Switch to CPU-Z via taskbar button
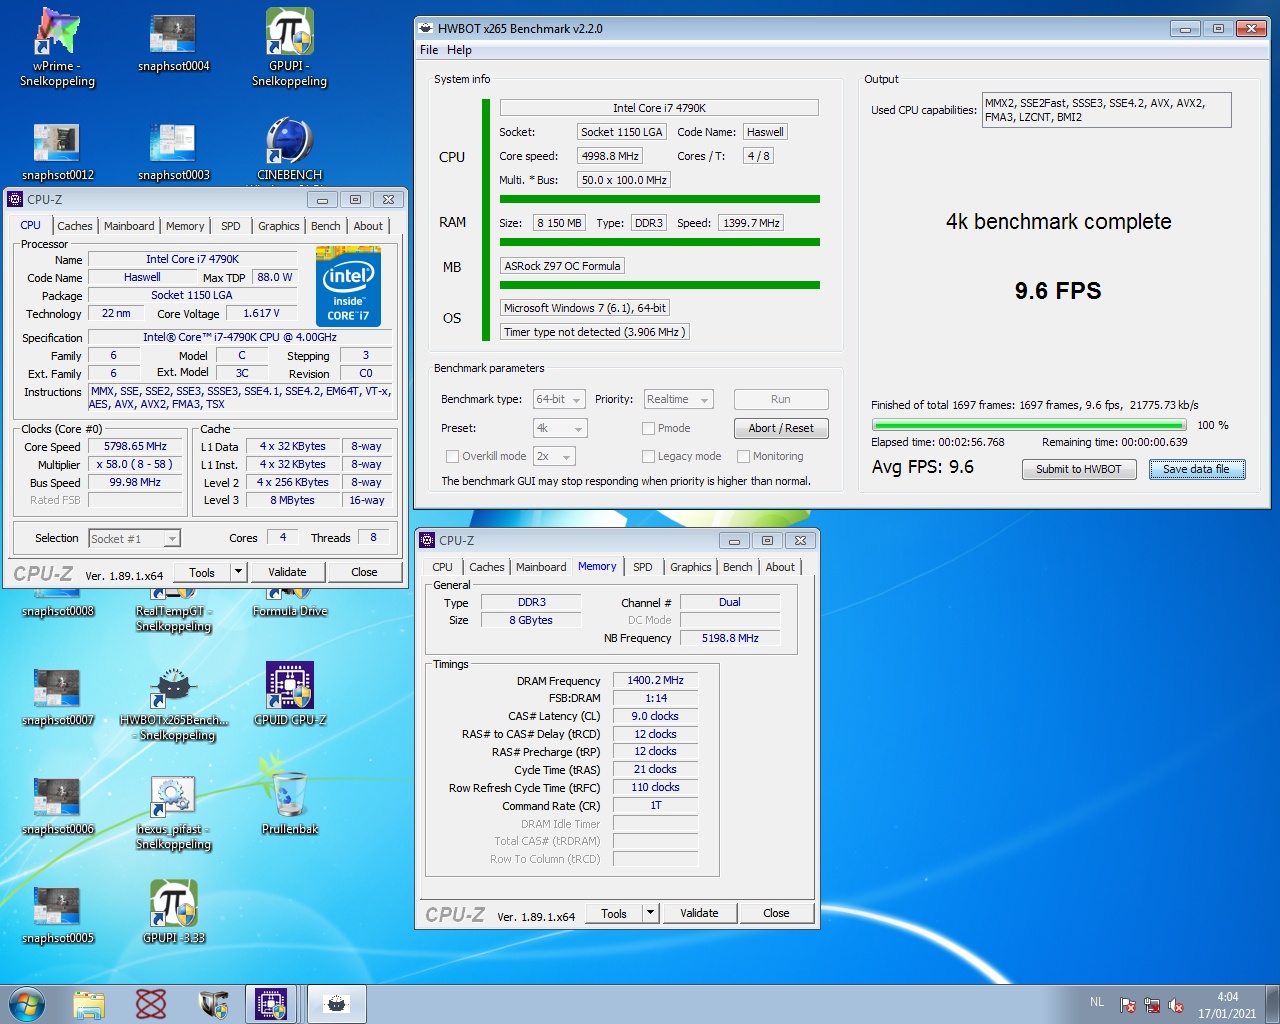The height and width of the screenshot is (1024, 1280). (272, 1004)
